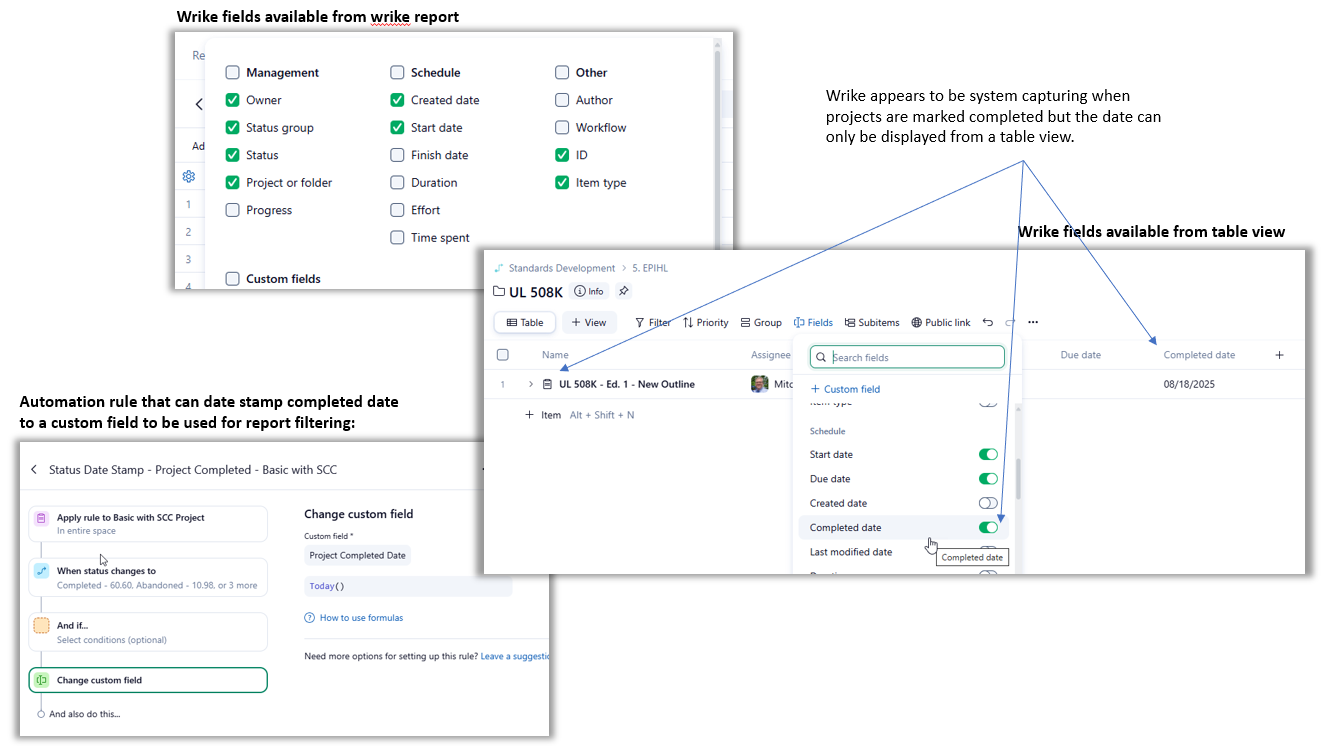Go back using the automation rule back arrow

[34, 470]
